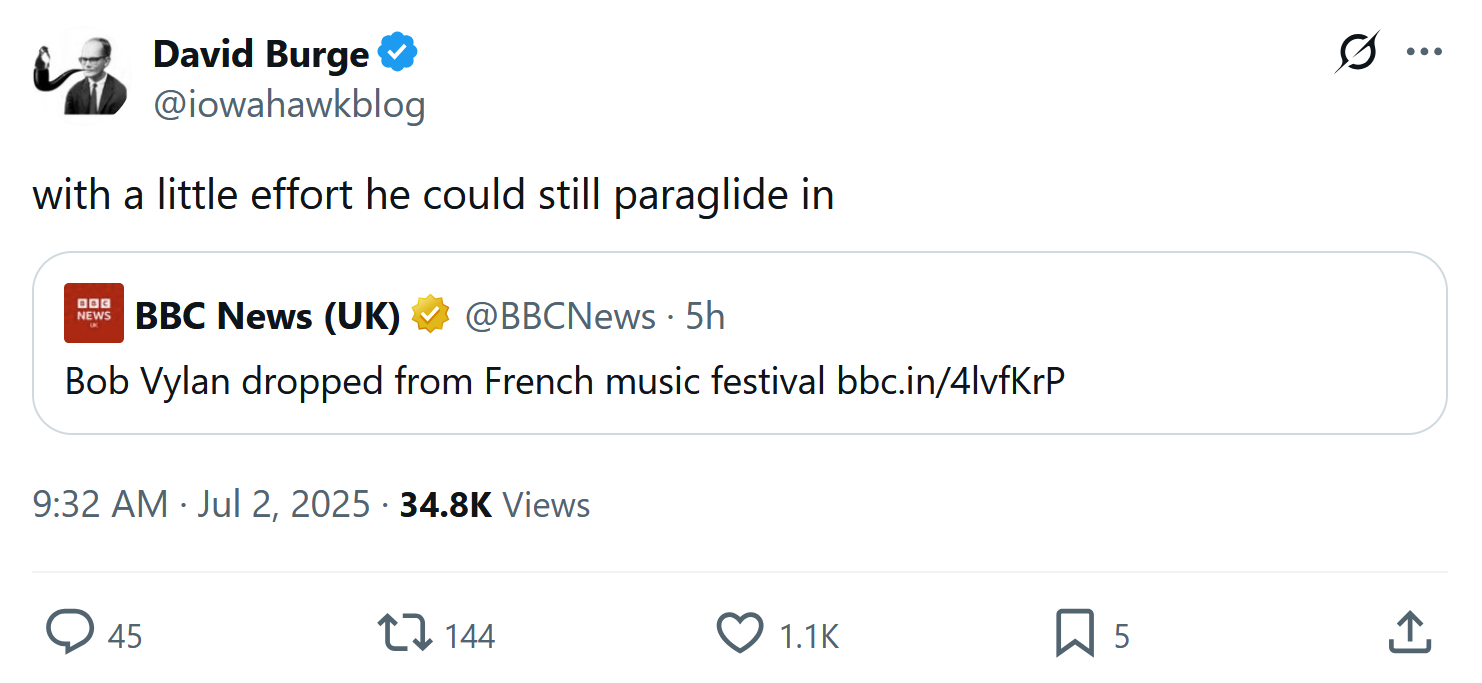1482x683 pixels.
Task: Open the @iowahawkblog handle link
Action: (289, 104)
